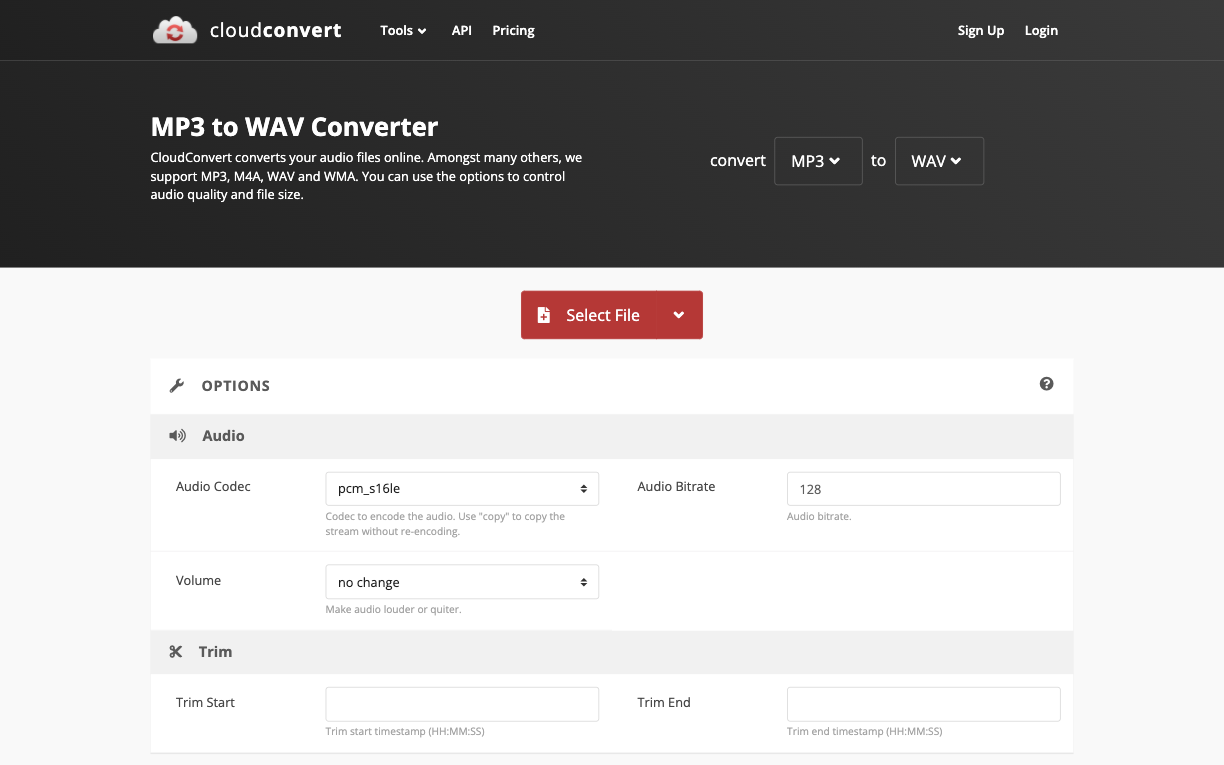Image resolution: width=1224 pixels, height=765 pixels.
Task: Click the Trim End input field
Action: 923,704
